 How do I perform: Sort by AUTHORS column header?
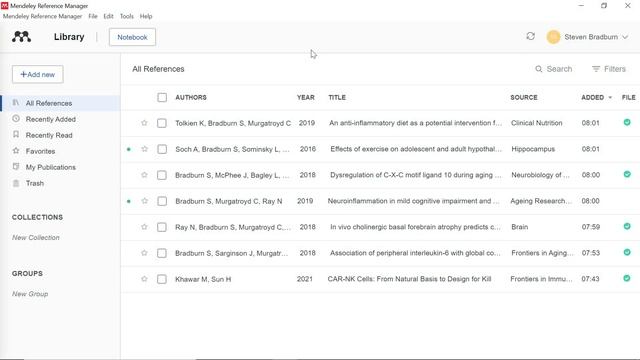pos(191,98)
